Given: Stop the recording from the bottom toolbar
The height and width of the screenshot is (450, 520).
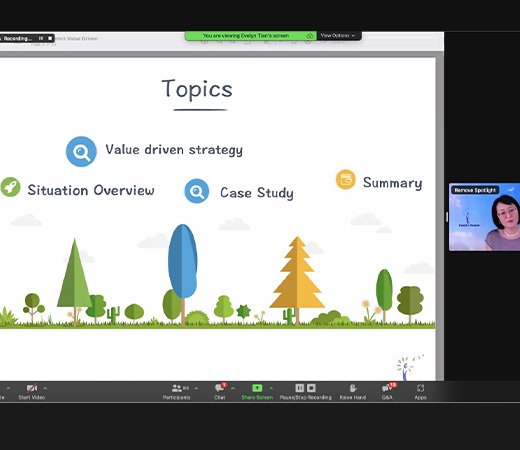Looking at the screenshot, I should click(311, 388).
